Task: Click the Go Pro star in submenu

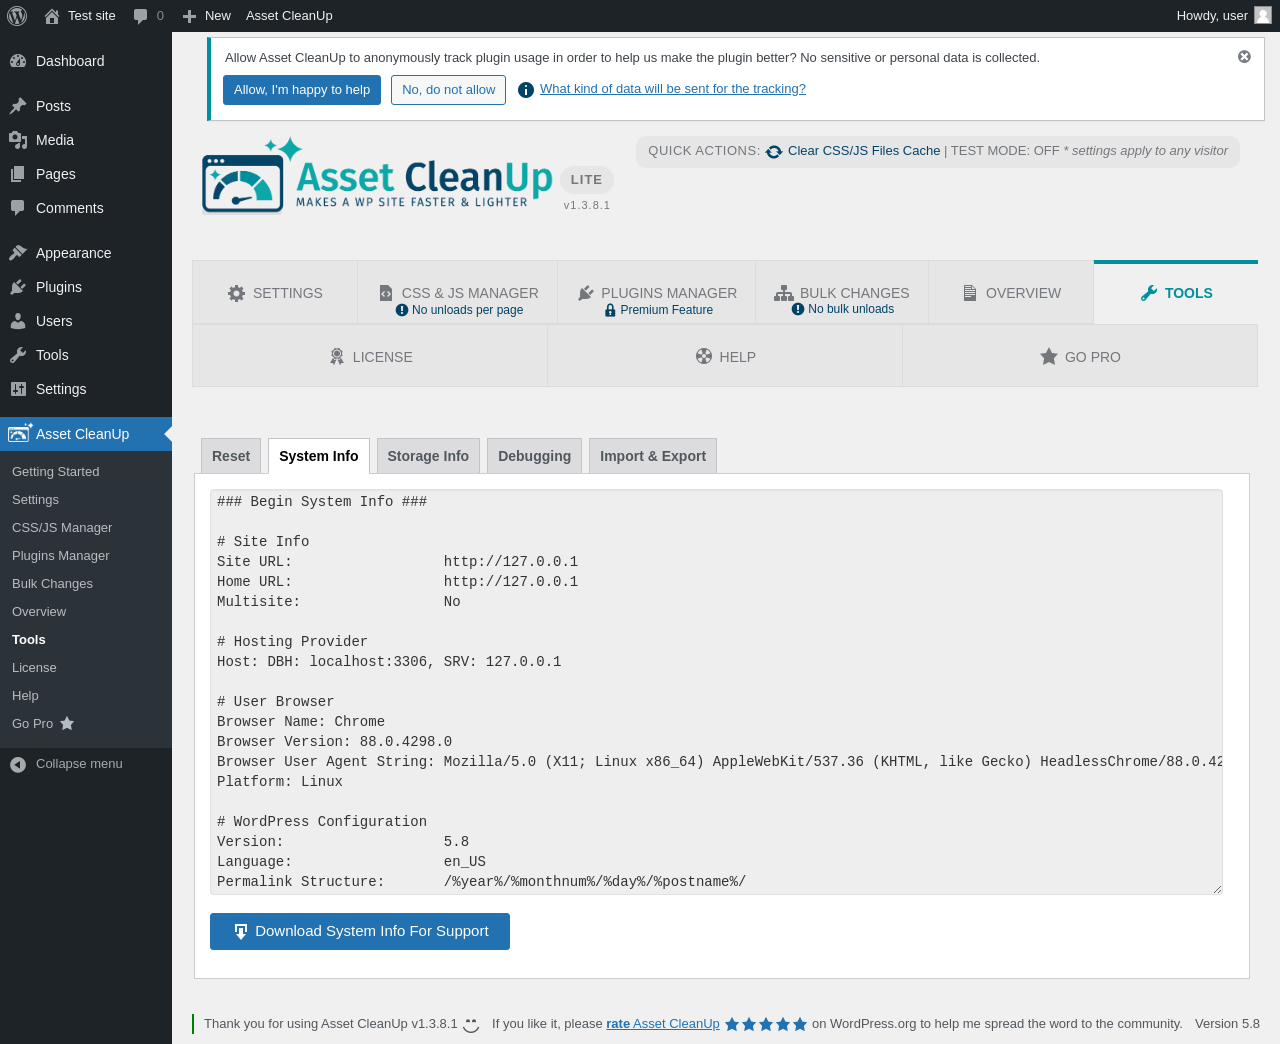Action: click(x=67, y=723)
